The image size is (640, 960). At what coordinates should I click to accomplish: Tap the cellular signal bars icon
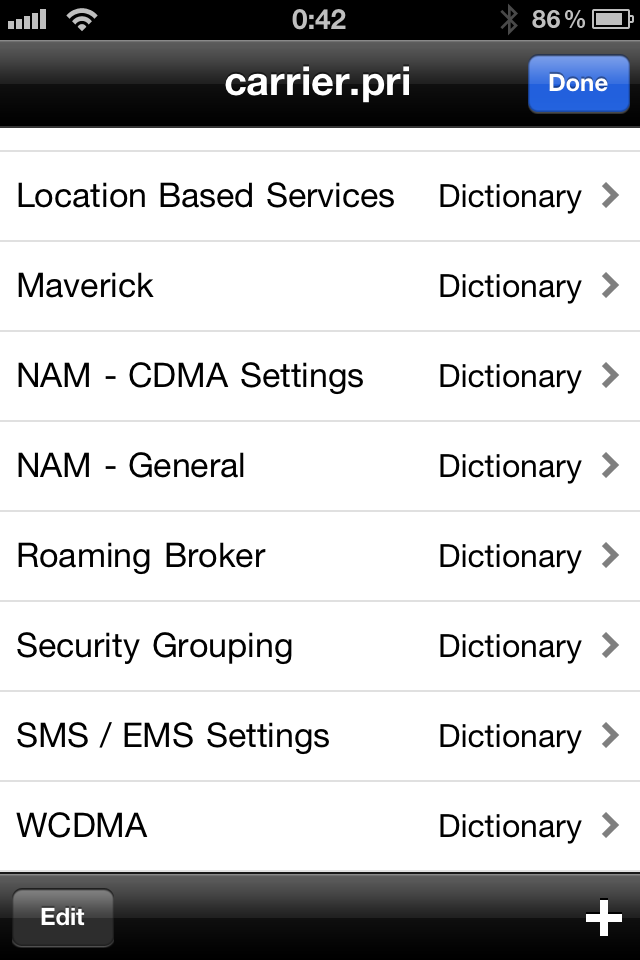point(27,20)
